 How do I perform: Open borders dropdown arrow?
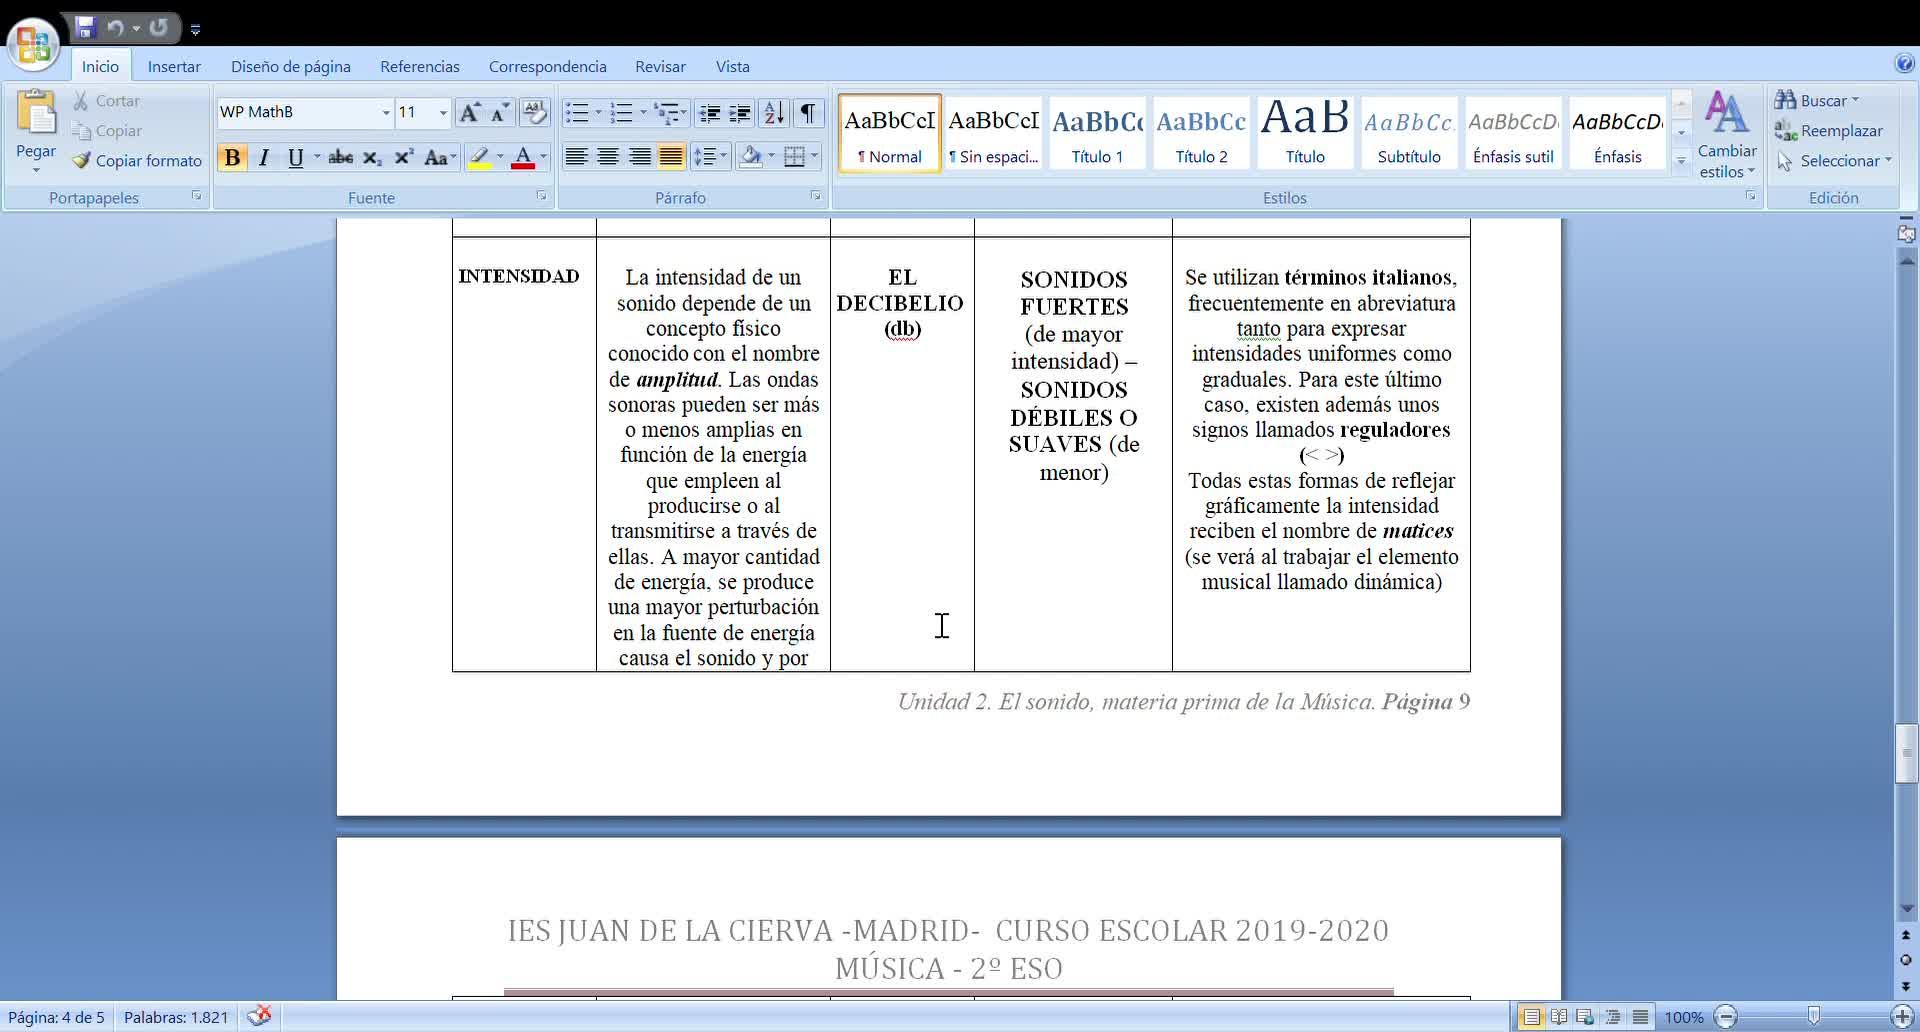814,157
